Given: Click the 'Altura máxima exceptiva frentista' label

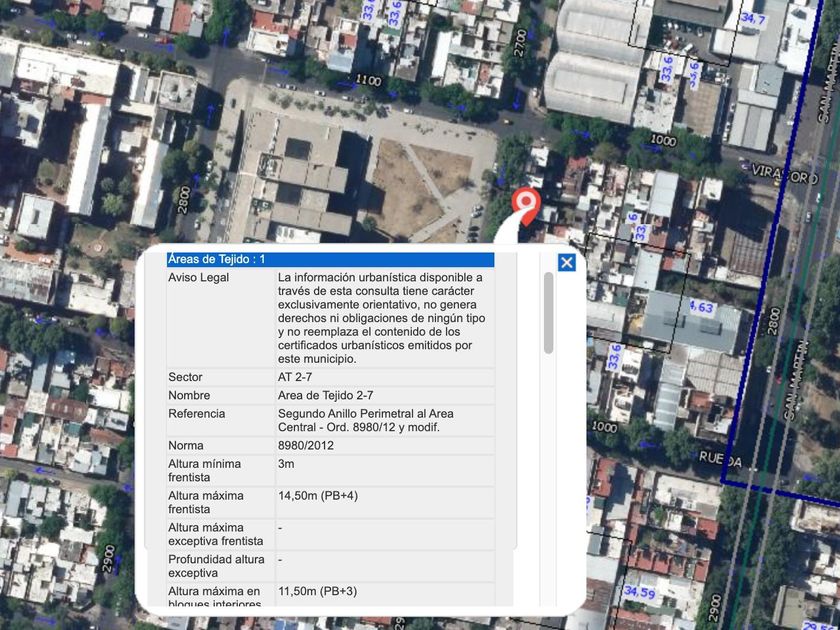Looking at the screenshot, I should pos(216,534).
